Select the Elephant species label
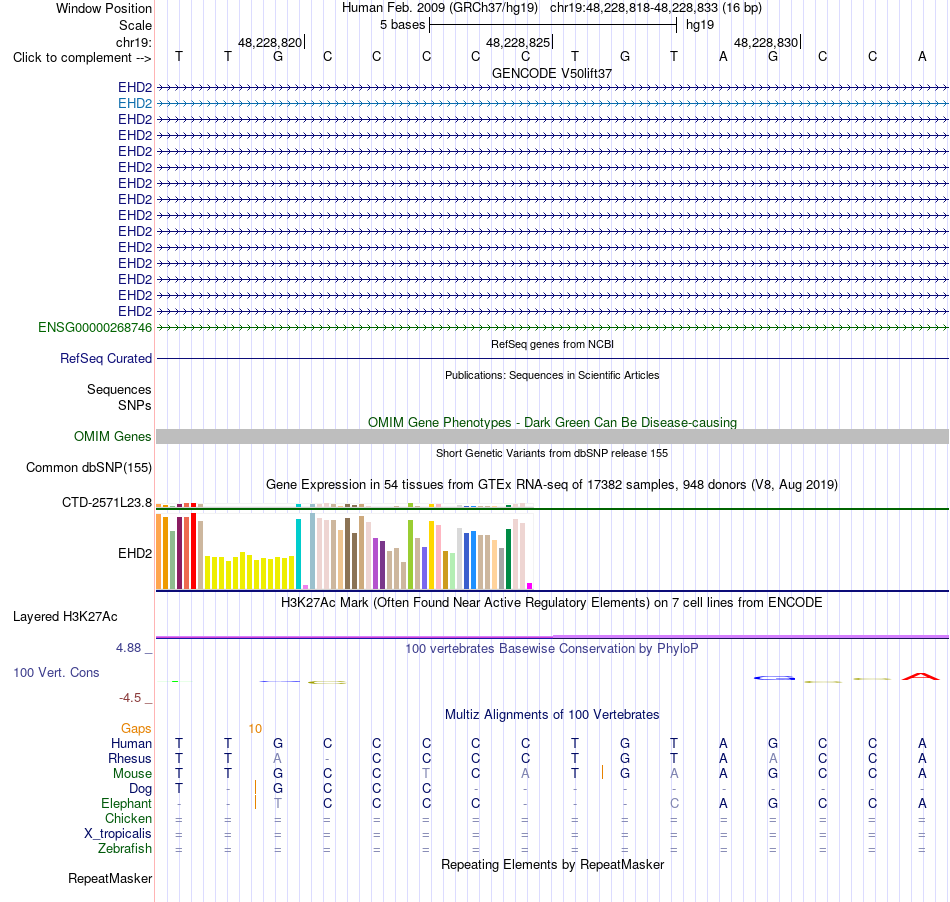This screenshot has height=902, width=950. pos(127,804)
